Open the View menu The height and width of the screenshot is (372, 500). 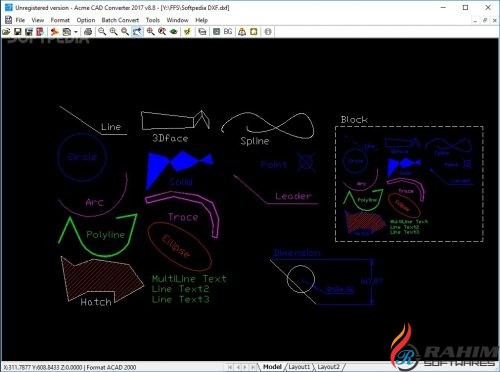[38, 20]
